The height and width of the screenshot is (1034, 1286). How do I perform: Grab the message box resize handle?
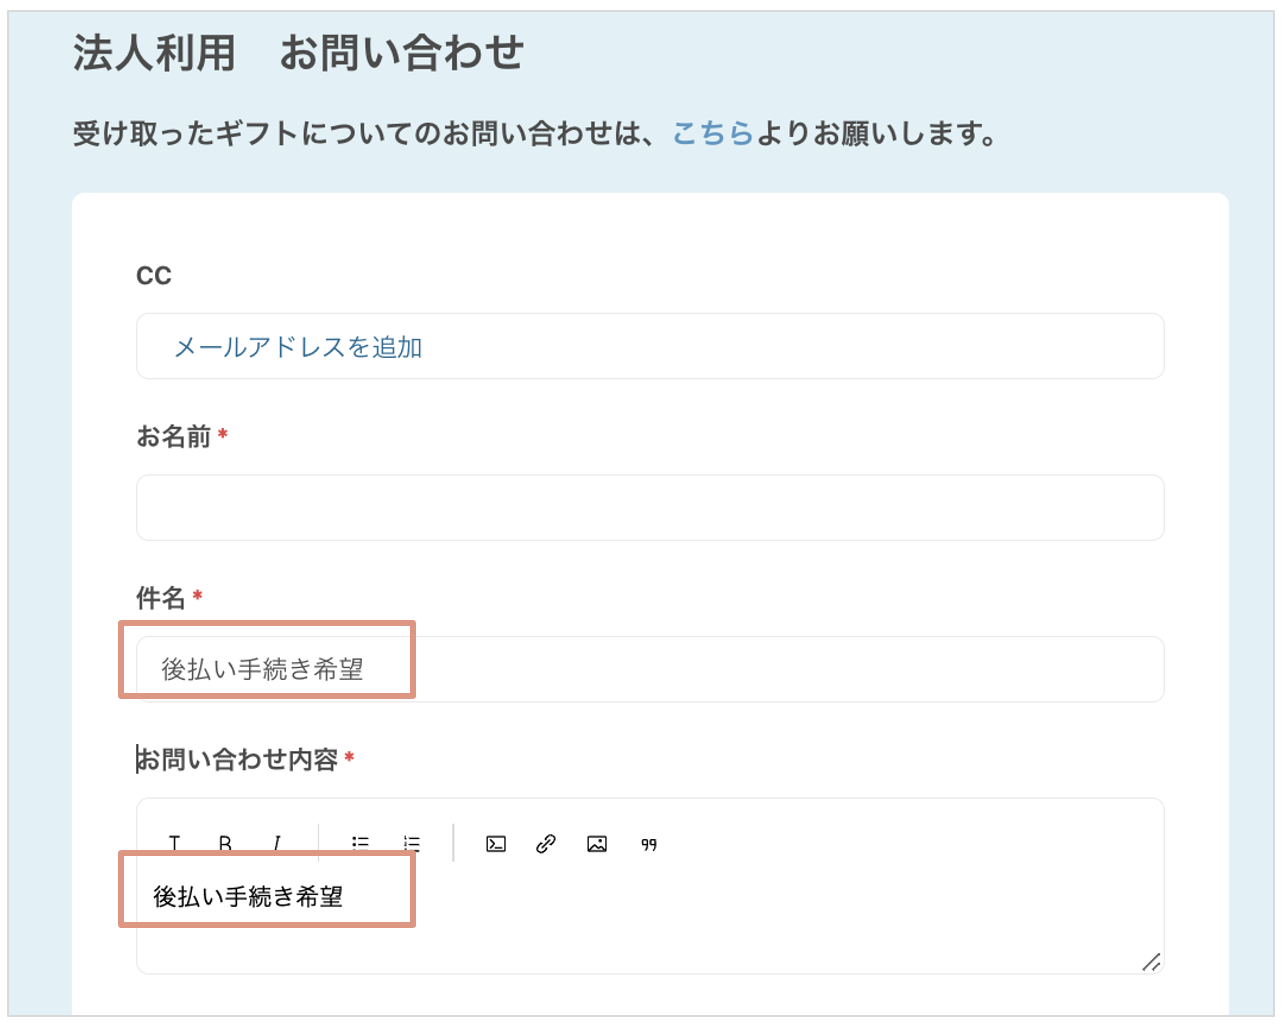[x=1152, y=962]
